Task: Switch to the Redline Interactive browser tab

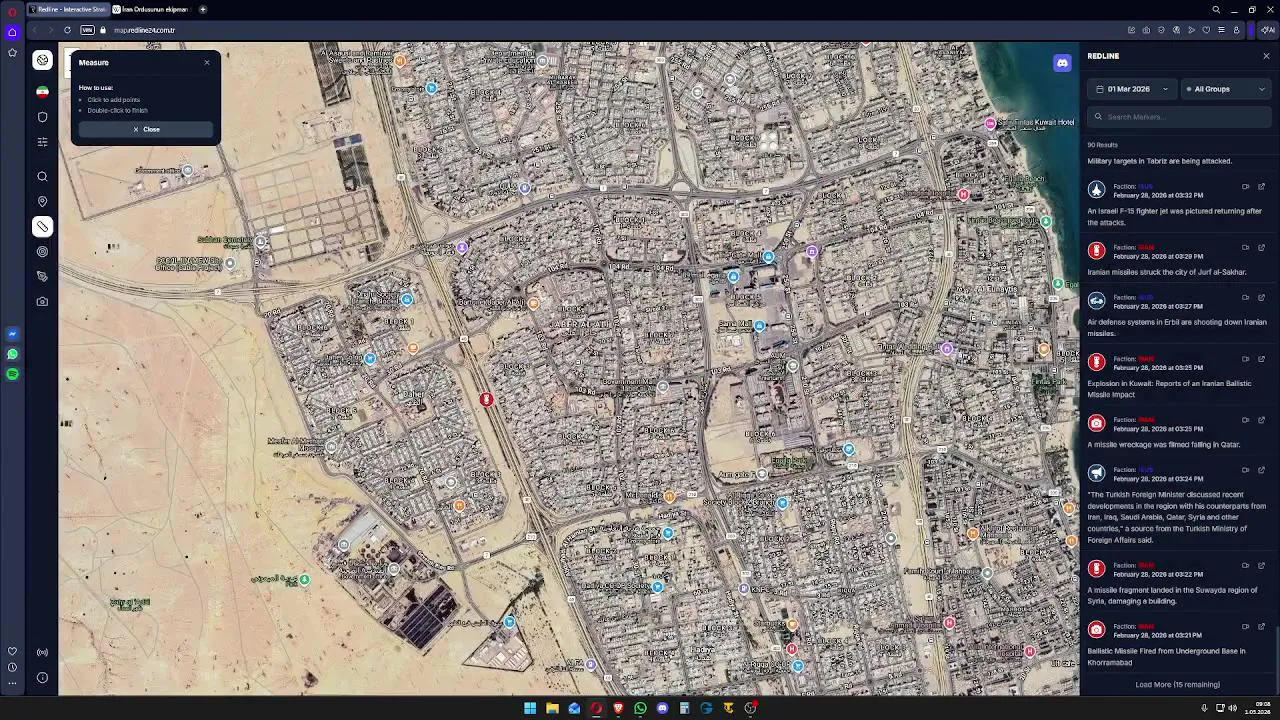Action: pyautogui.click(x=68, y=9)
